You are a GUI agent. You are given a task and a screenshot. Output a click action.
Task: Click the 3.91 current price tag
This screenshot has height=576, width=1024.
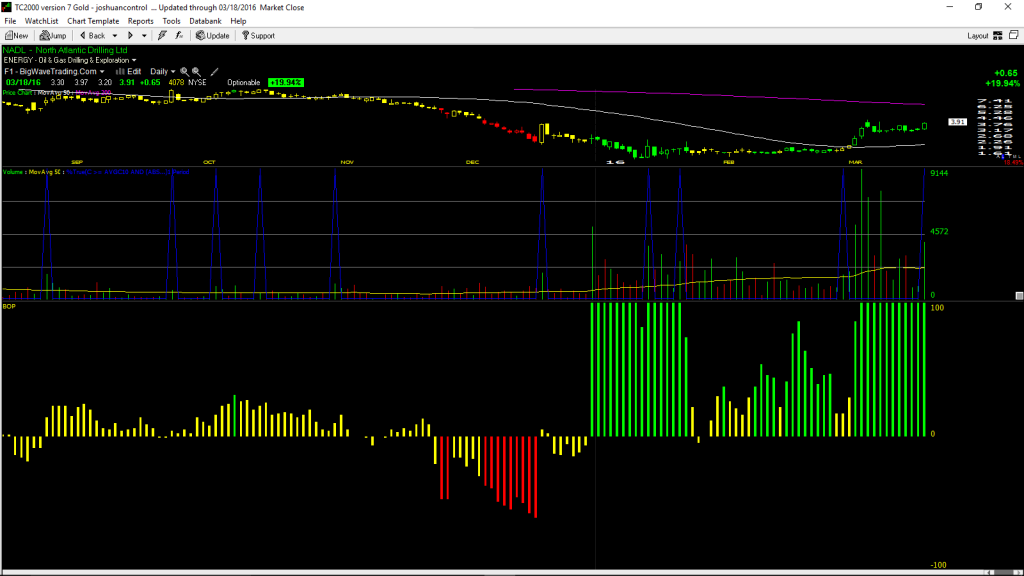click(957, 122)
